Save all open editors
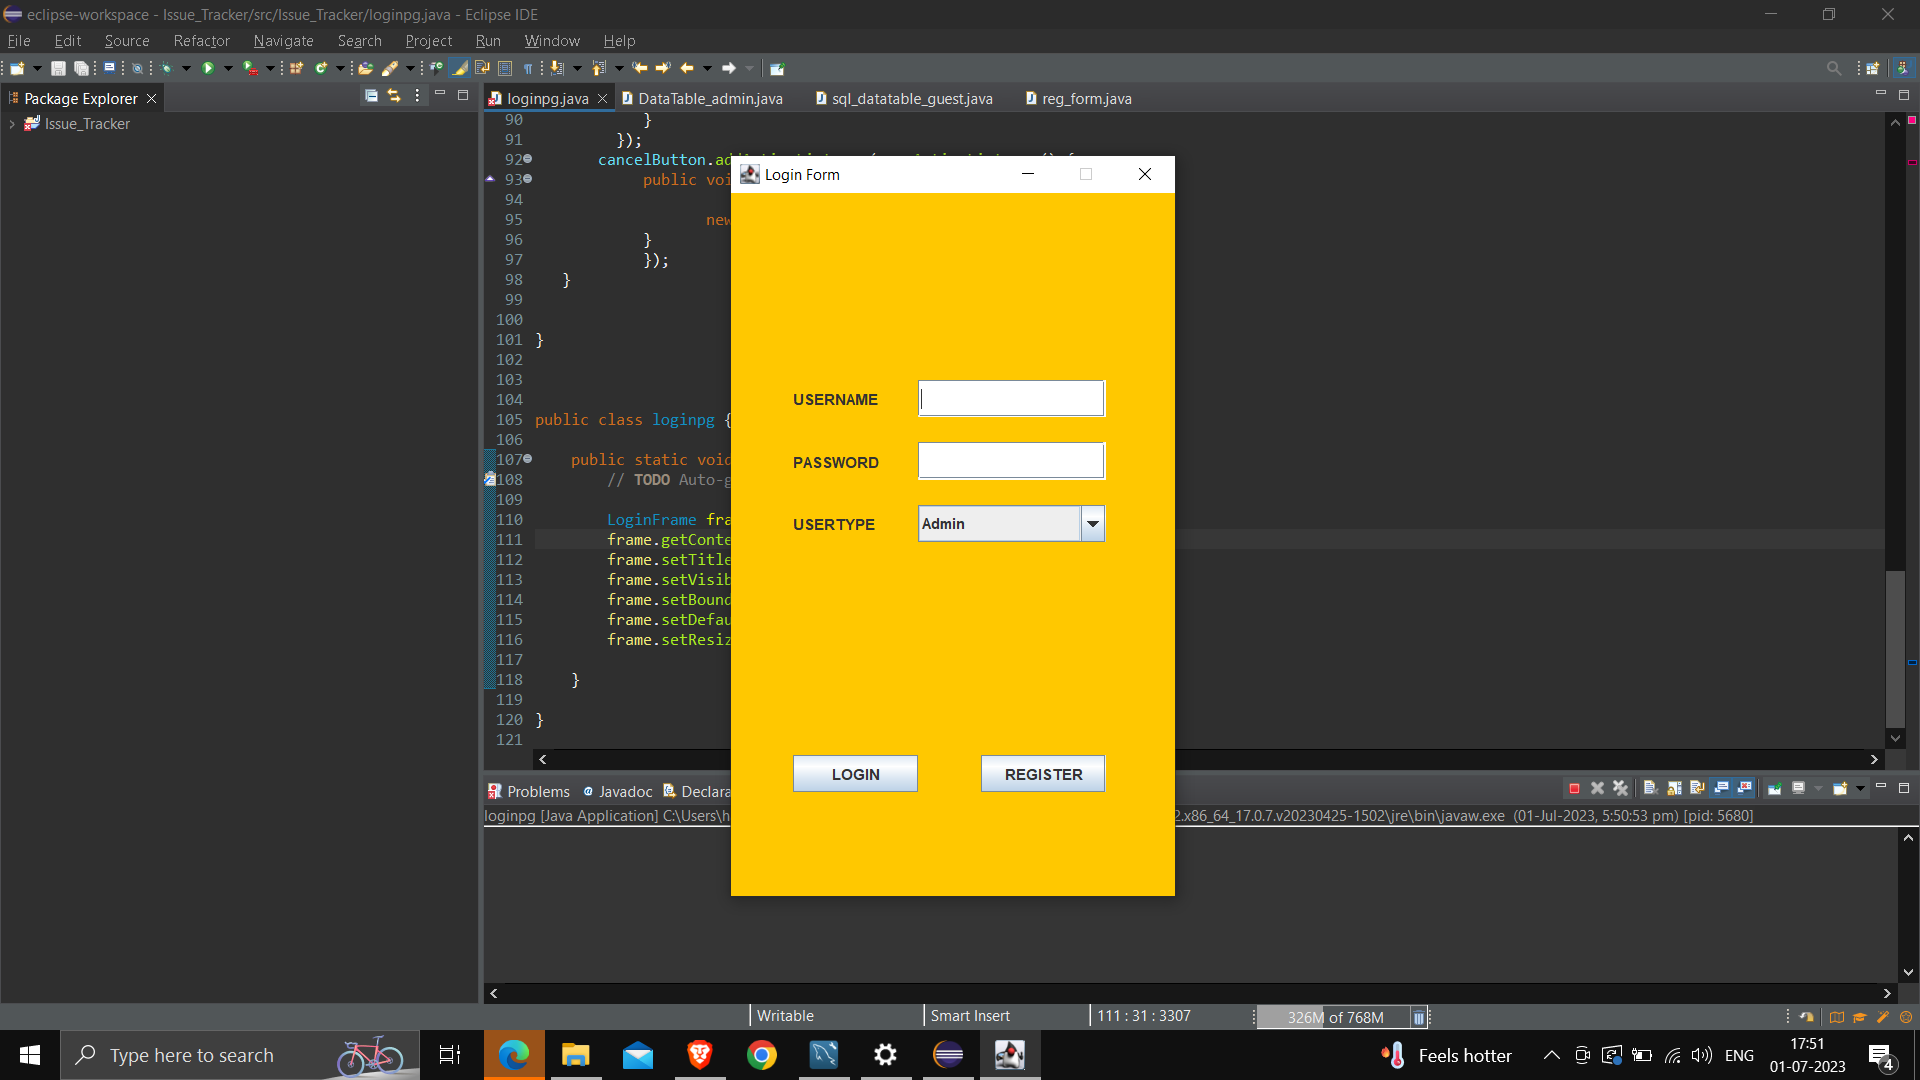 82,68
